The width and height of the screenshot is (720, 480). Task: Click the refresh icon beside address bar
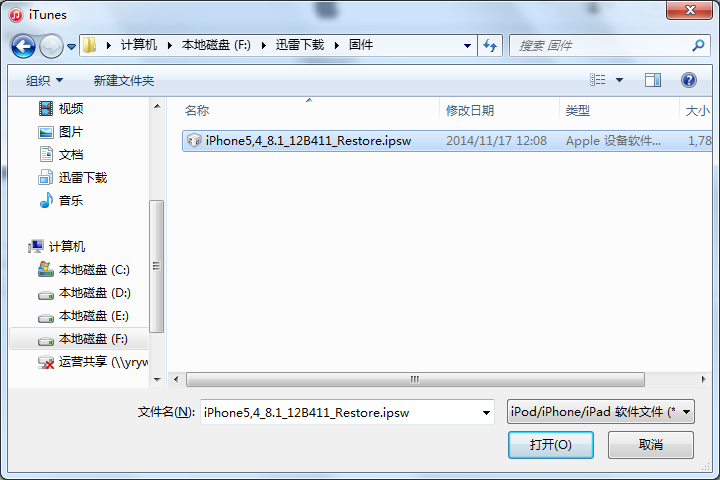(490, 45)
